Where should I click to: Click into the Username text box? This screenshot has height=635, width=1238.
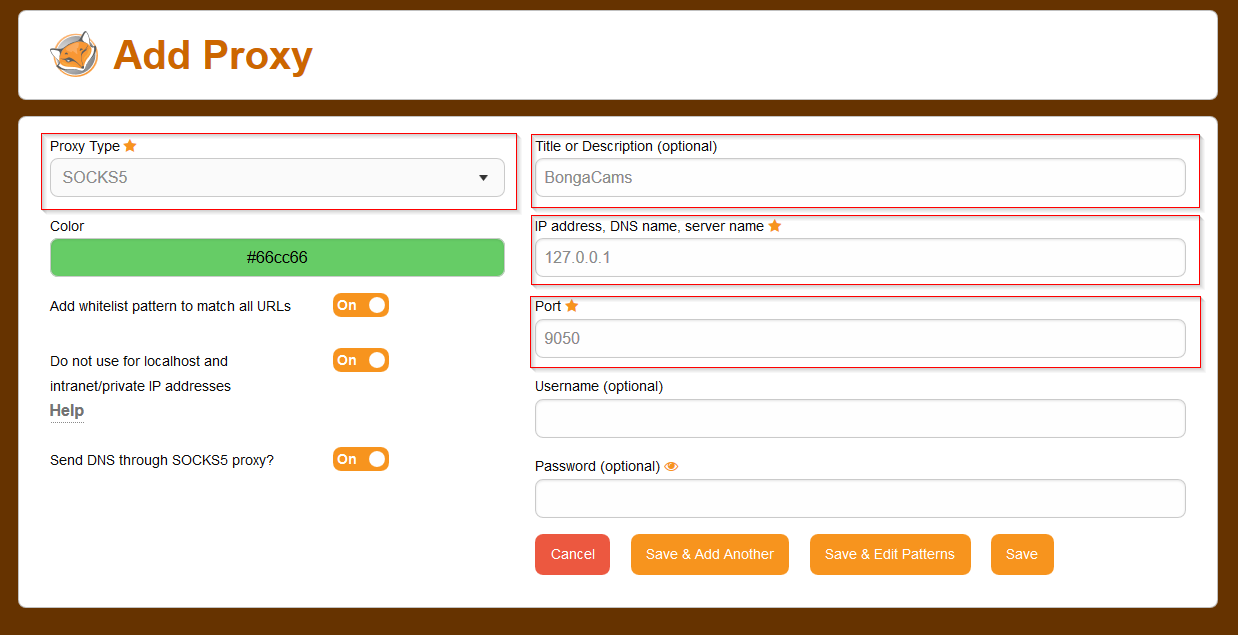coord(860,419)
